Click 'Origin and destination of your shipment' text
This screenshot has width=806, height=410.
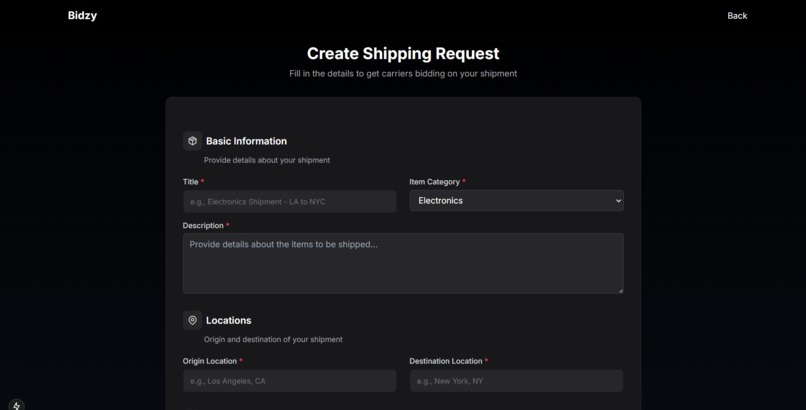point(273,340)
